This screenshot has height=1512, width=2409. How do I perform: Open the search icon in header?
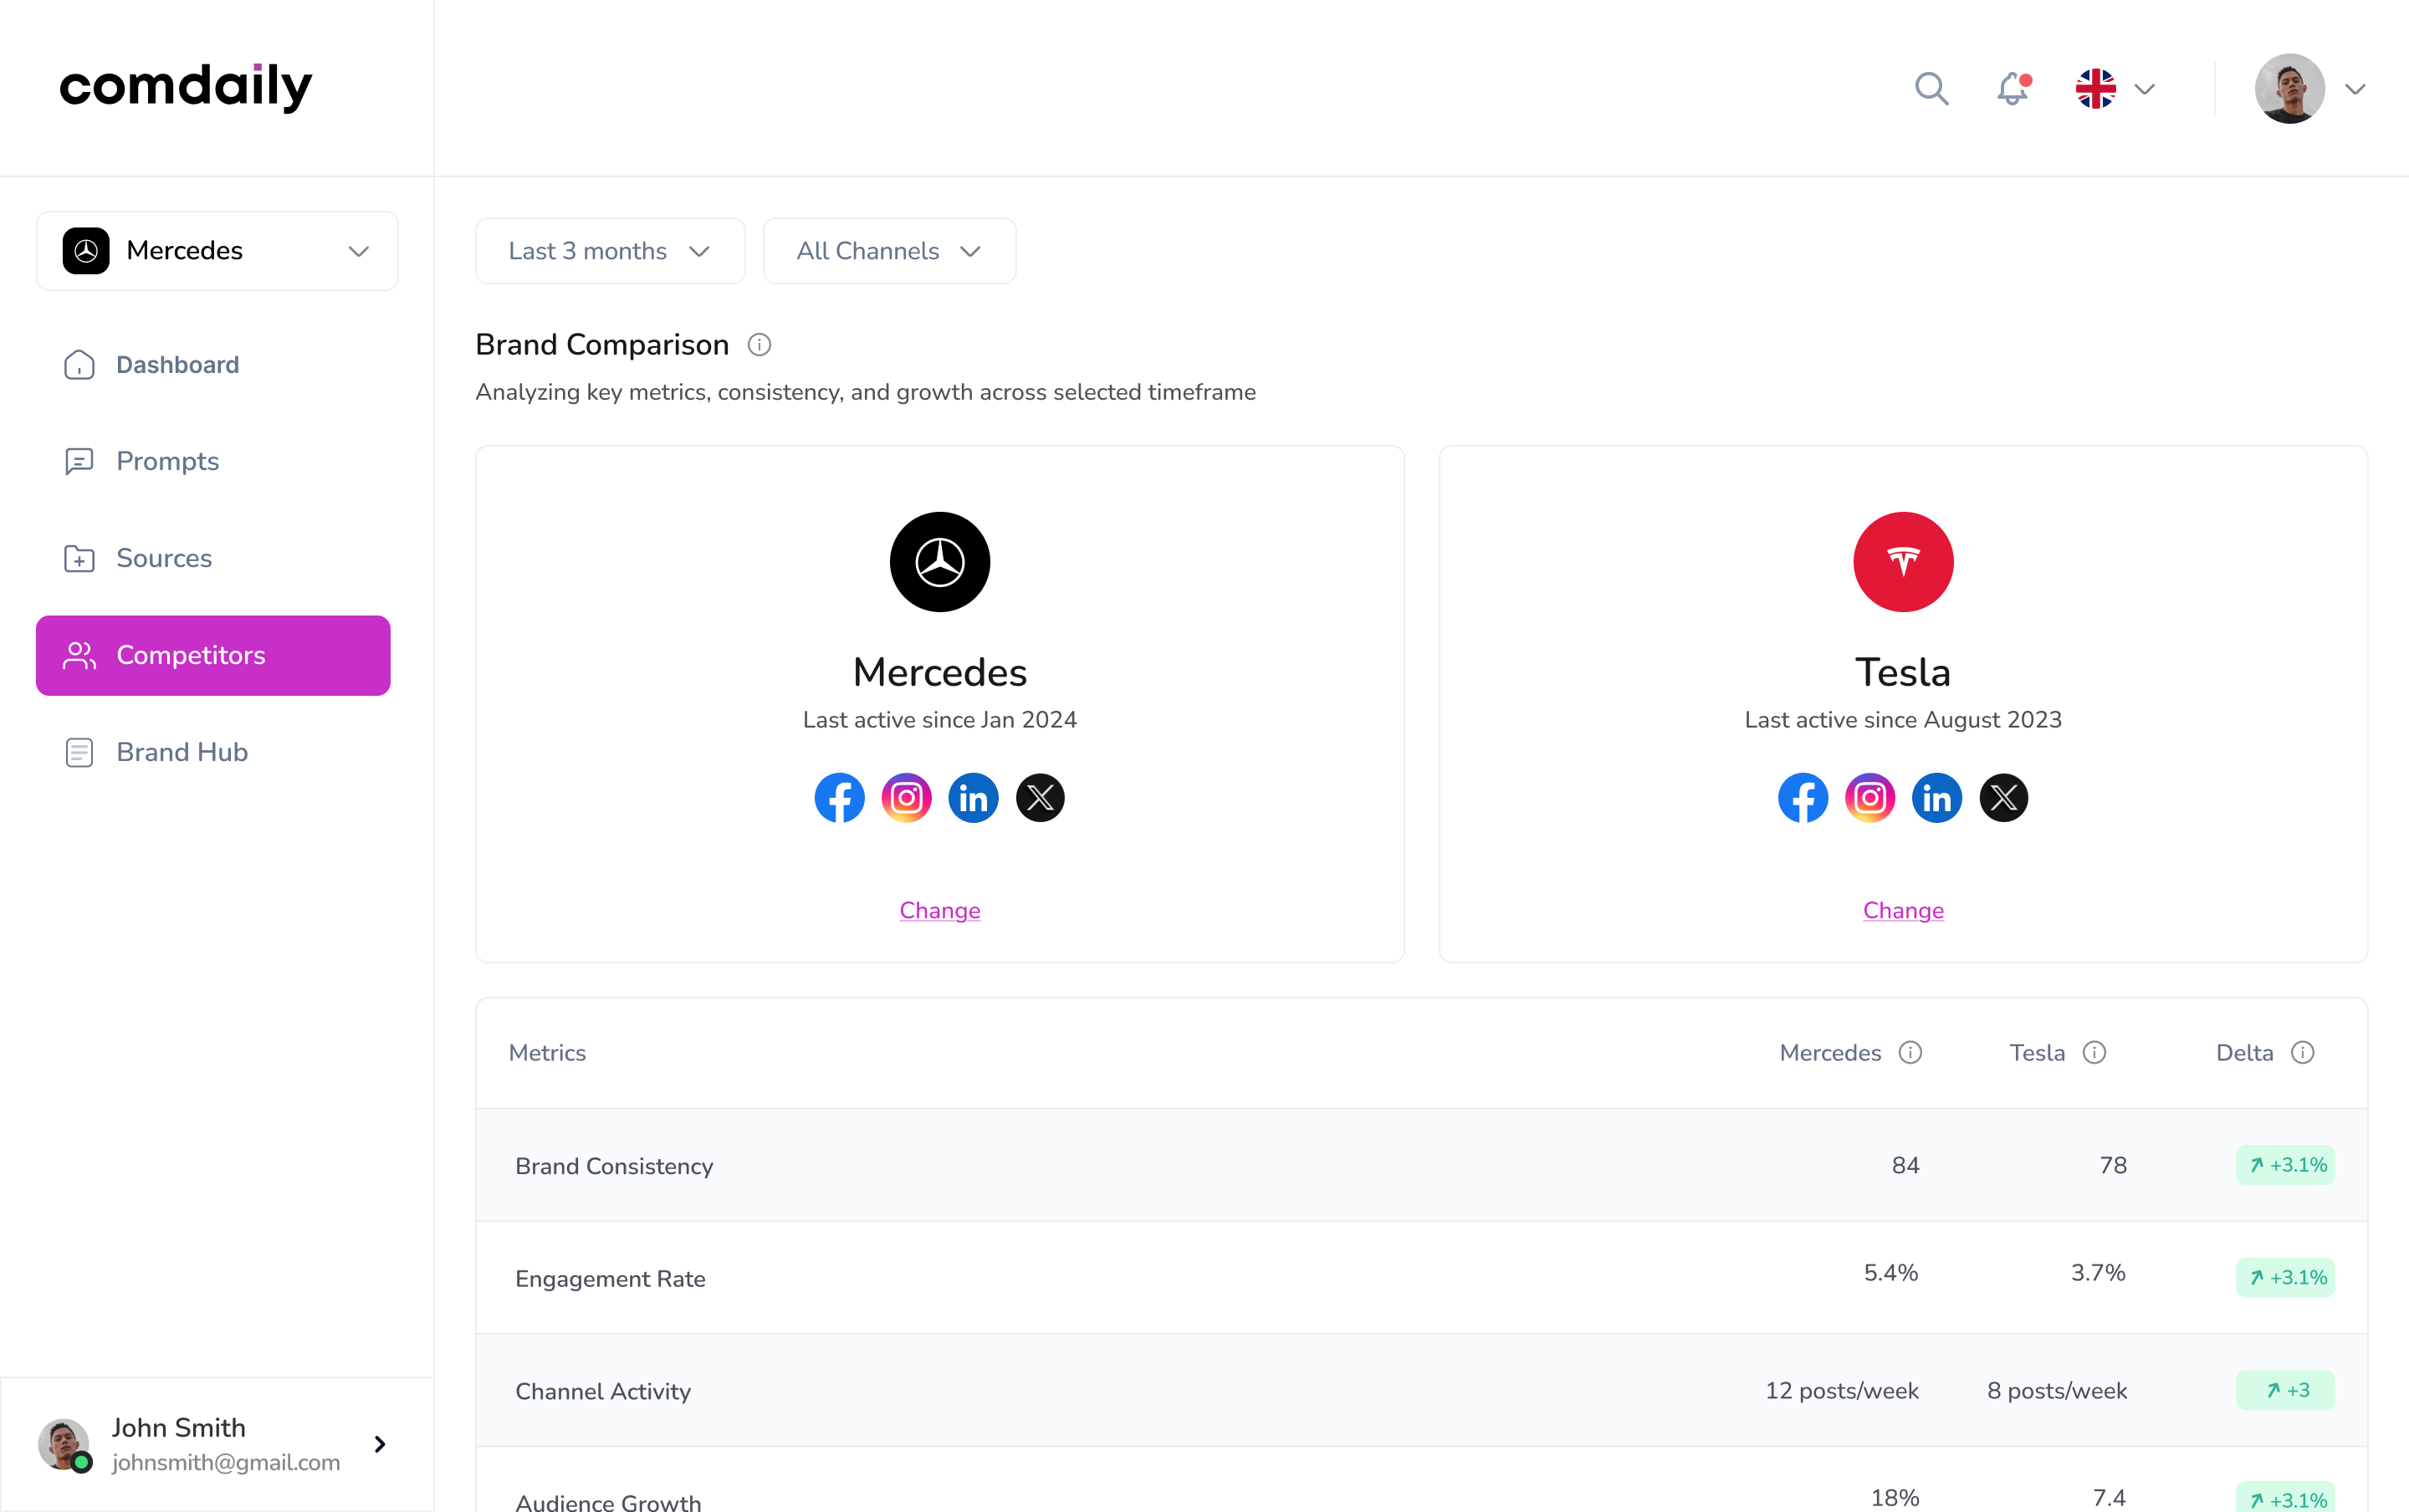click(x=1931, y=89)
